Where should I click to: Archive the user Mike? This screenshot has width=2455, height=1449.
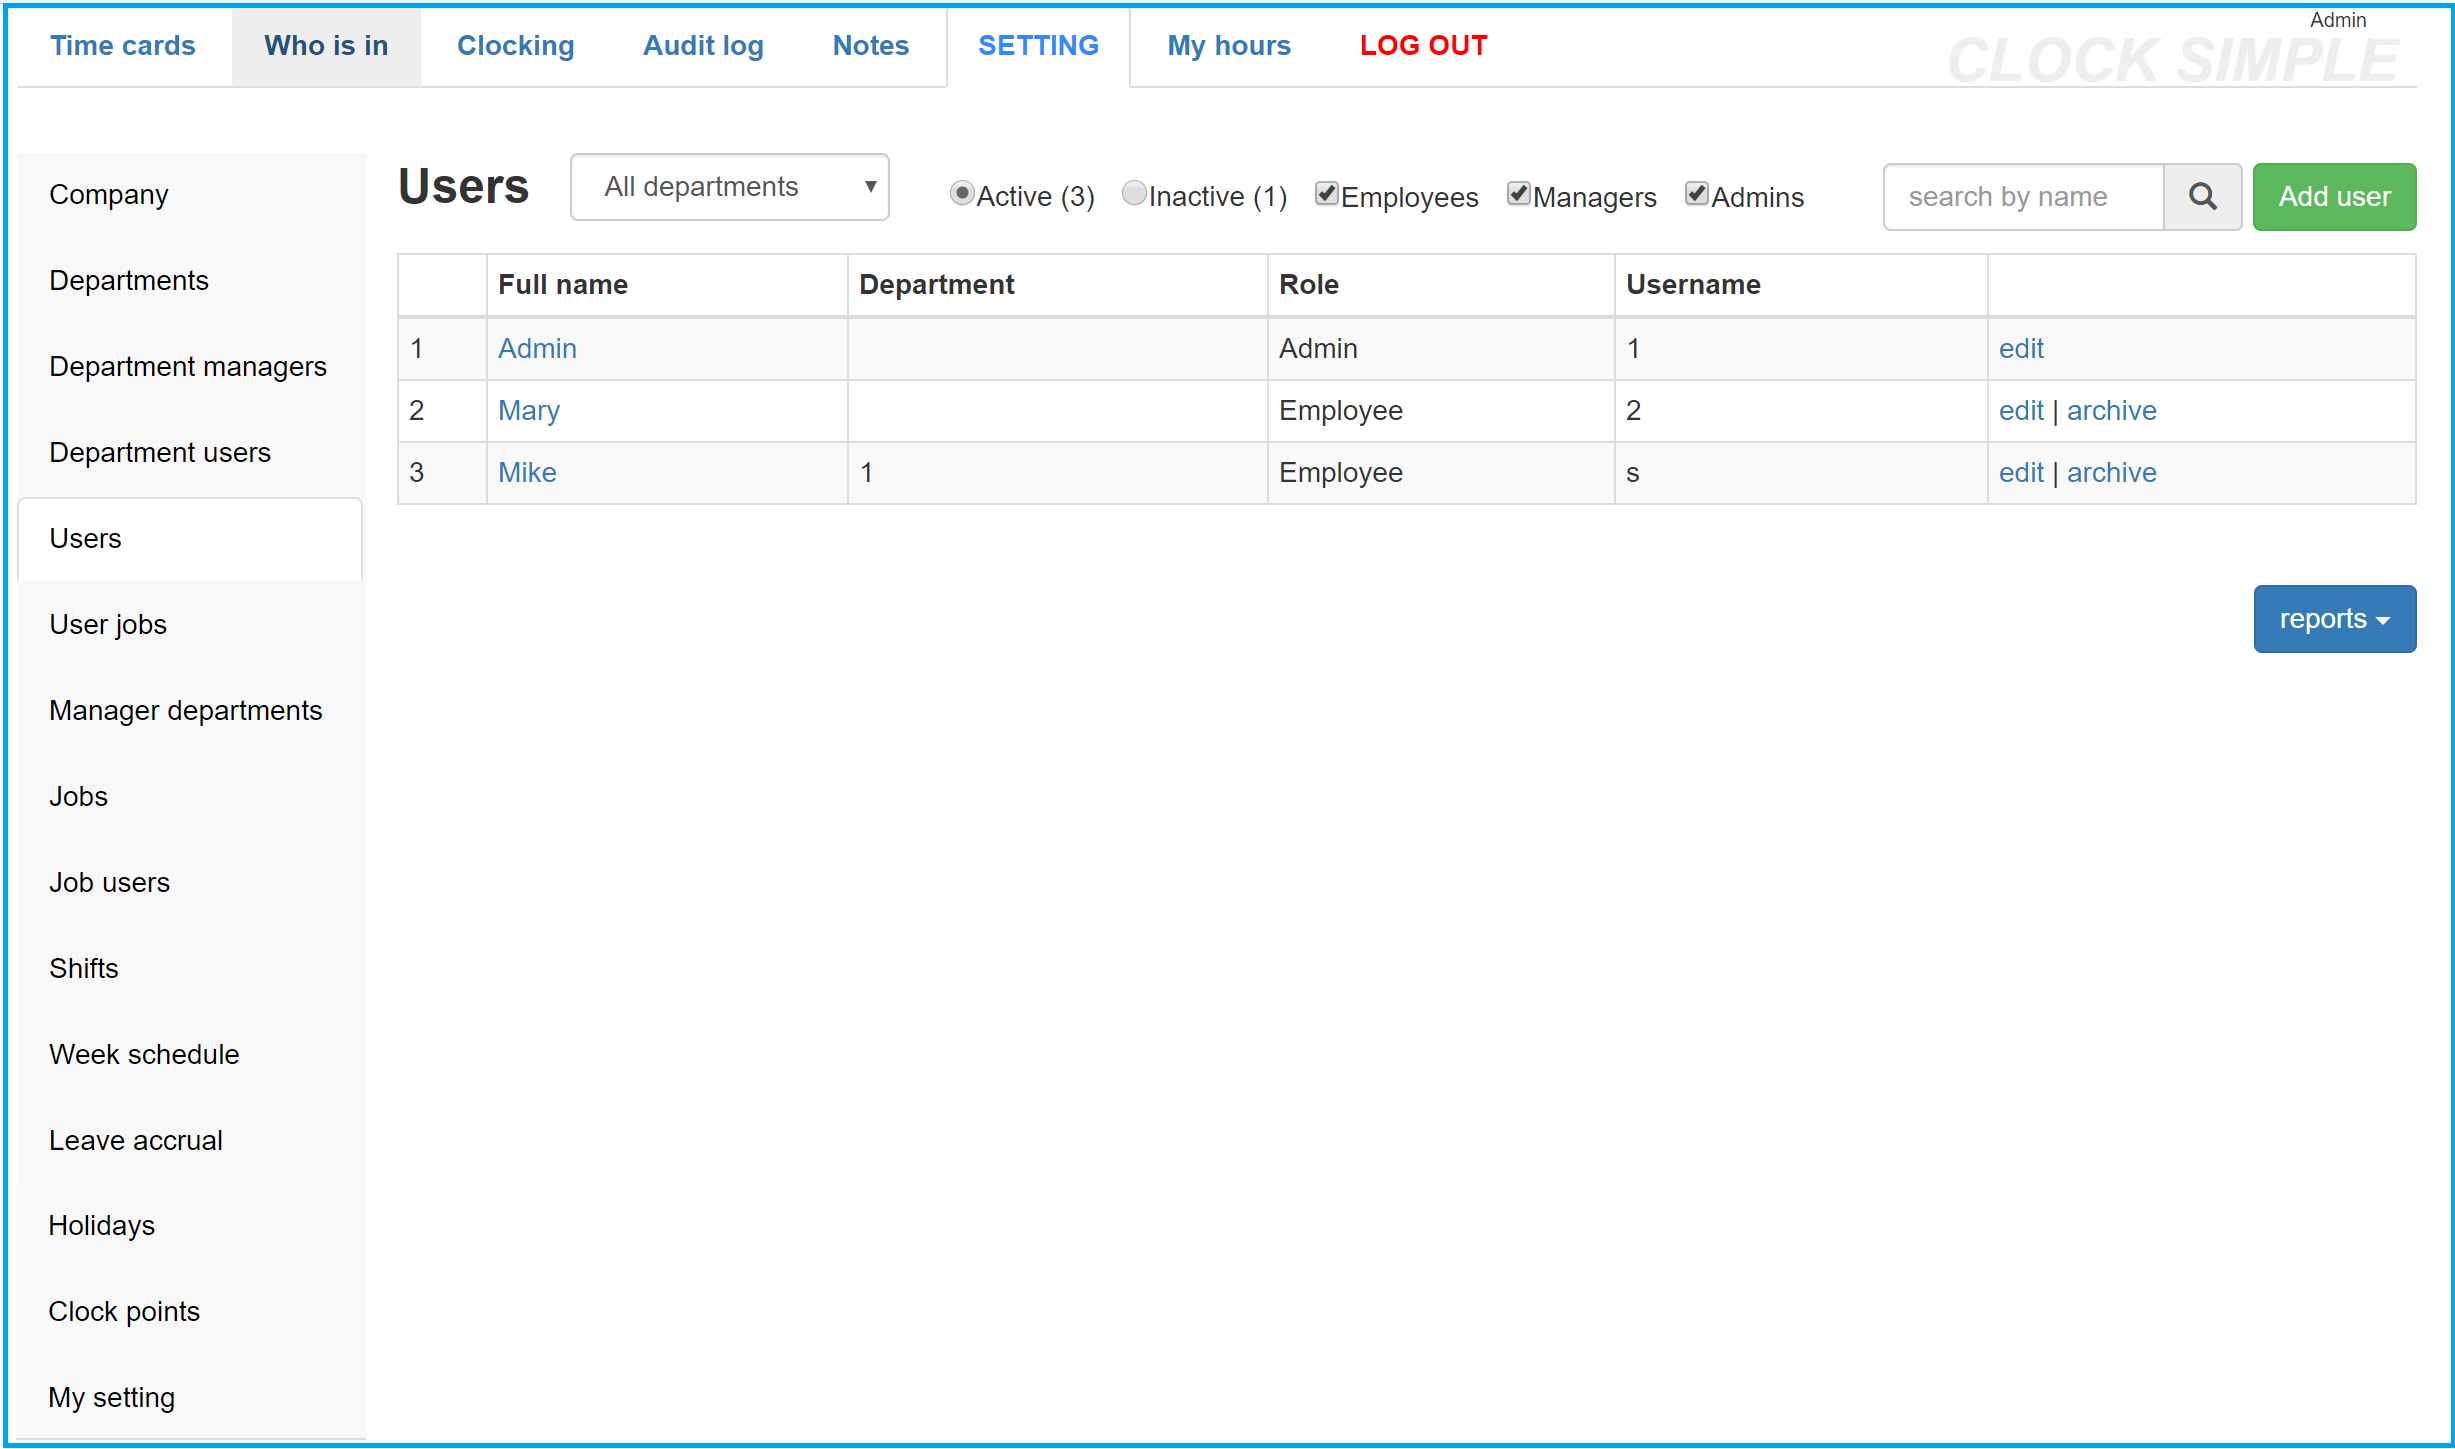point(2111,473)
